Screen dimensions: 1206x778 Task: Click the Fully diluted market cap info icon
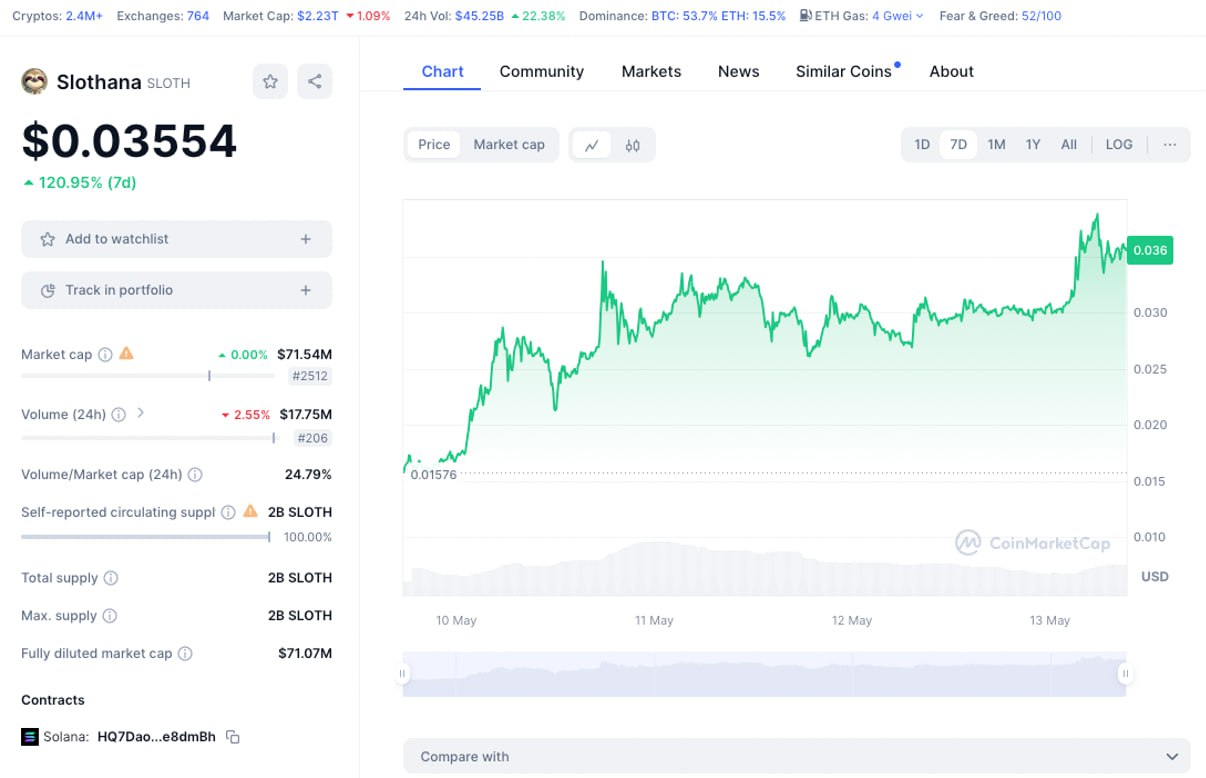[185, 654]
